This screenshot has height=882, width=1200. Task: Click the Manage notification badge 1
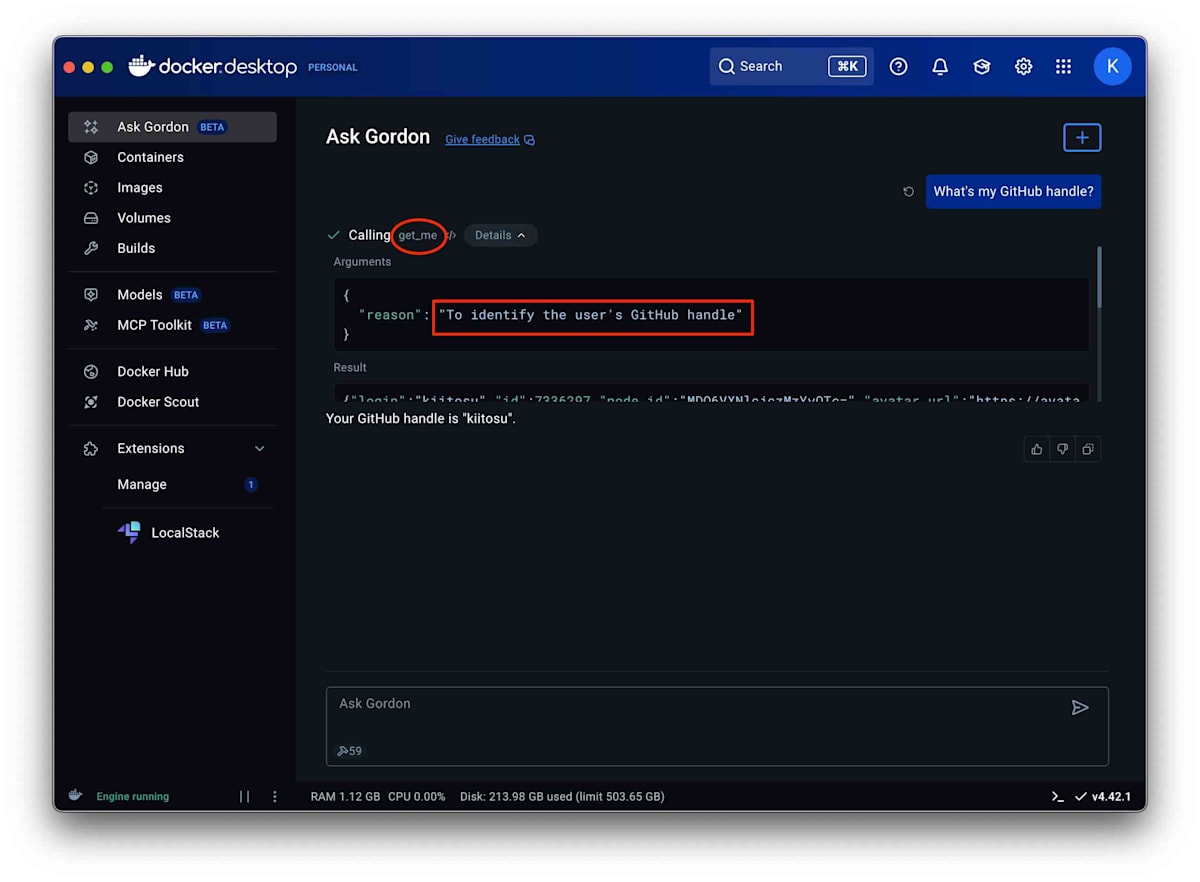[x=251, y=485]
